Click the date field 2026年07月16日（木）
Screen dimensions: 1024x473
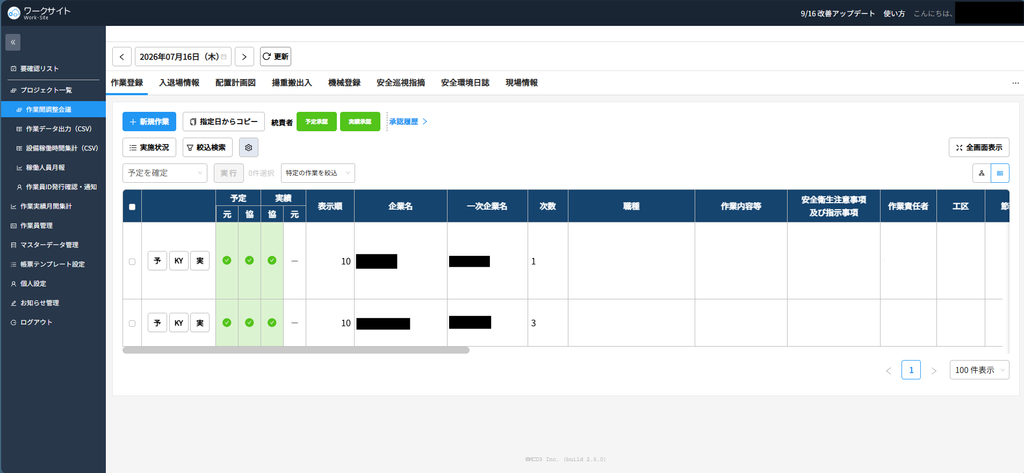[184, 57]
